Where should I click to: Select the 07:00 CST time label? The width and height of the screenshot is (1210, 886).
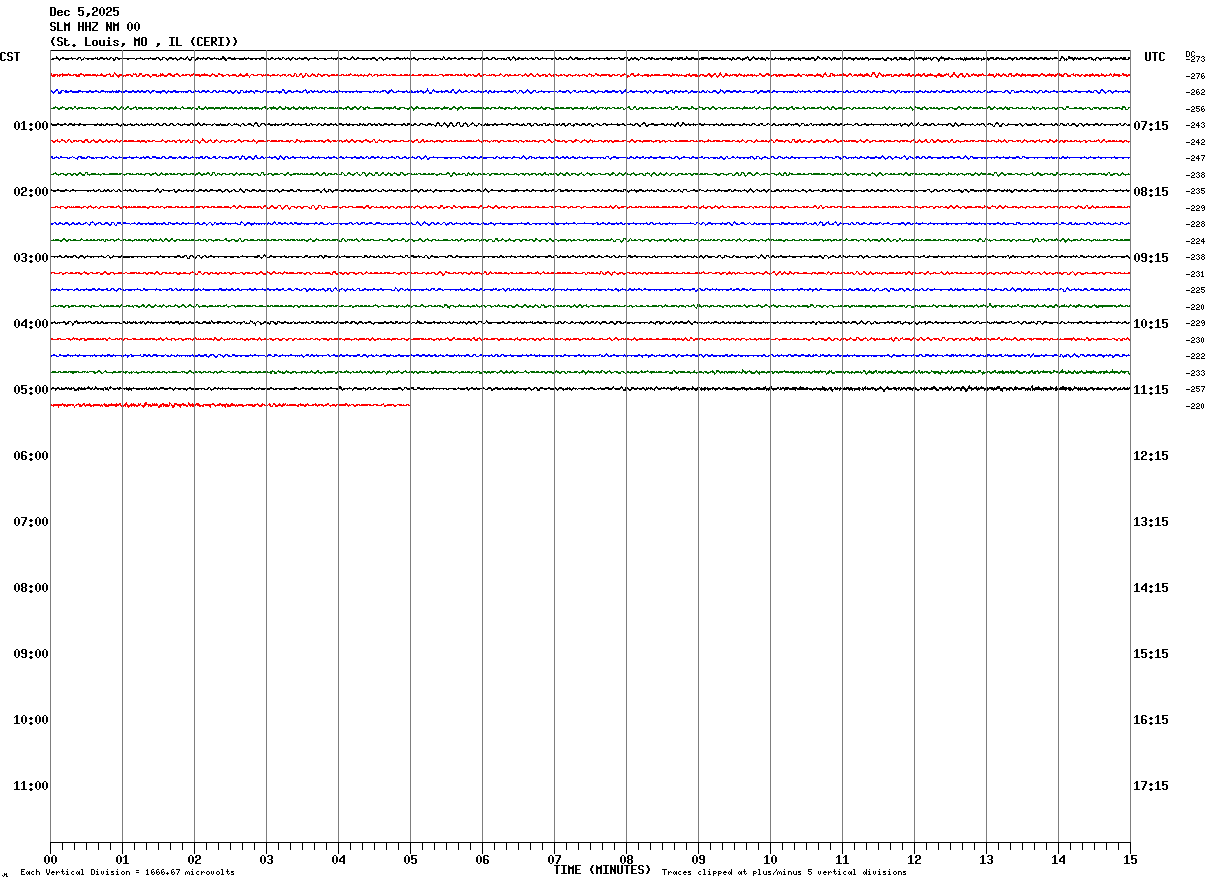tap(31, 522)
